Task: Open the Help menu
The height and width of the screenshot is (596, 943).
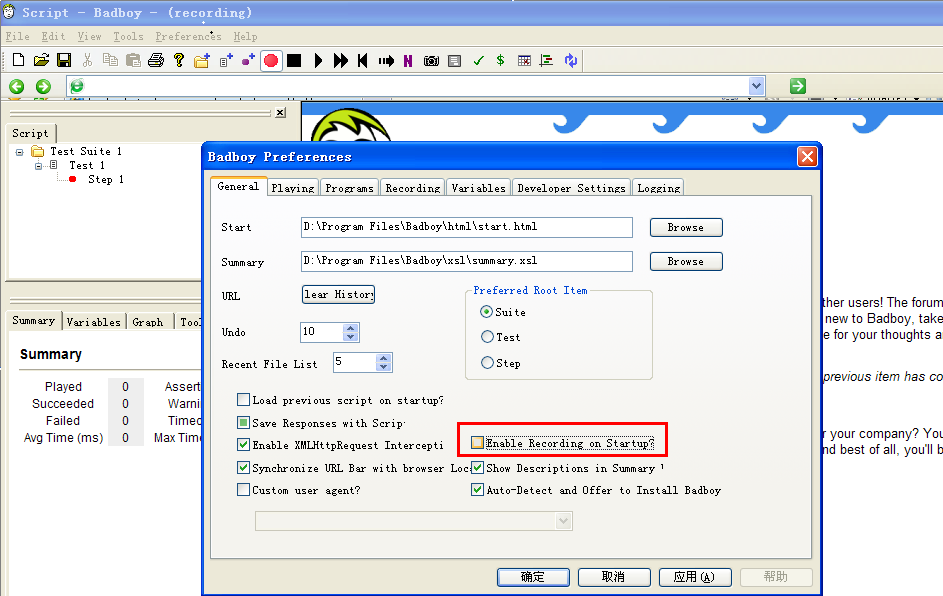Action: coord(245,37)
